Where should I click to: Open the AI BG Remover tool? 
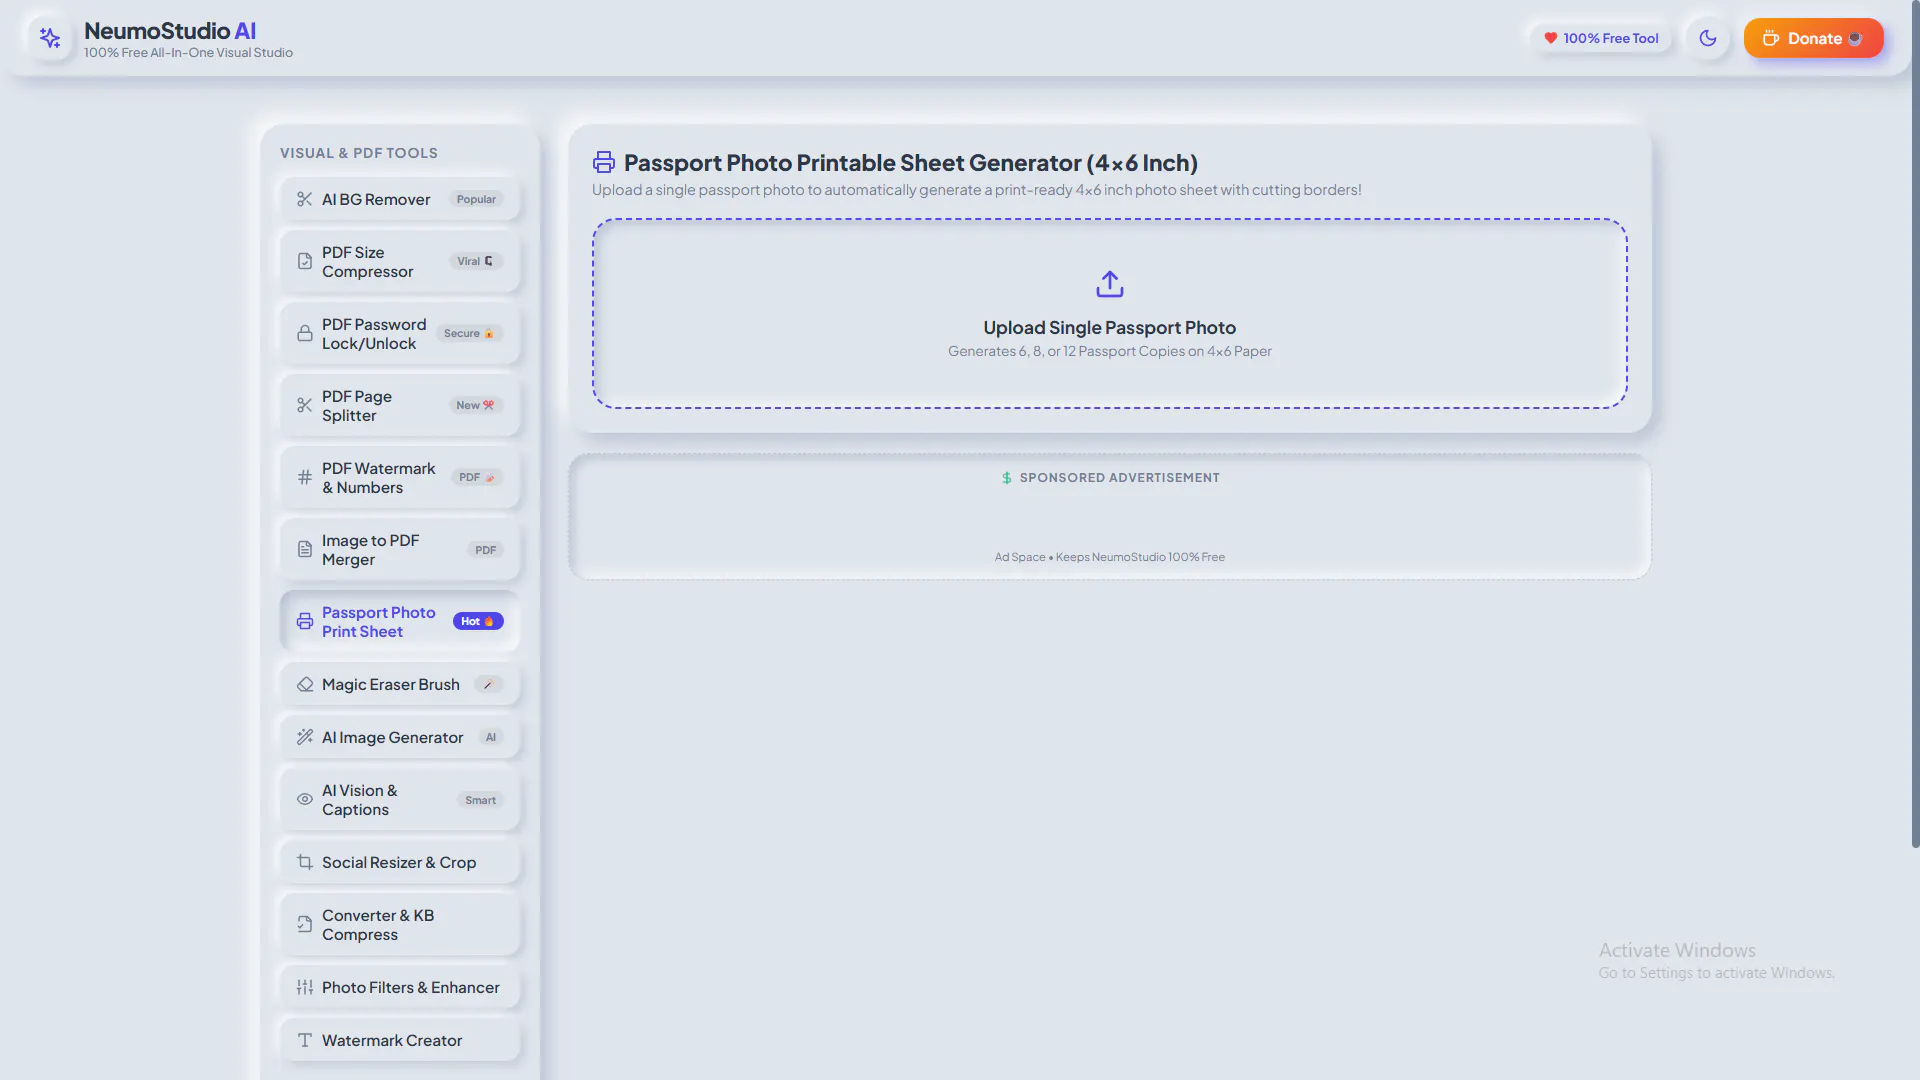(x=400, y=199)
